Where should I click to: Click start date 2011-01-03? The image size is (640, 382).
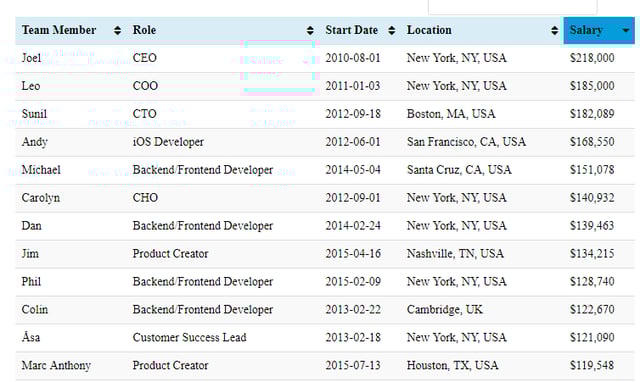(353, 86)
